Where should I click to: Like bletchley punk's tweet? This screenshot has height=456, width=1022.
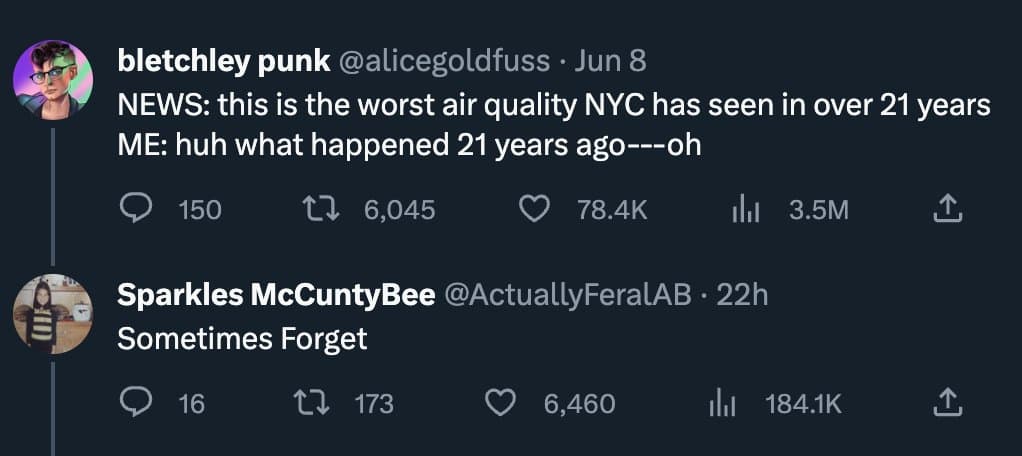[537, 209]
